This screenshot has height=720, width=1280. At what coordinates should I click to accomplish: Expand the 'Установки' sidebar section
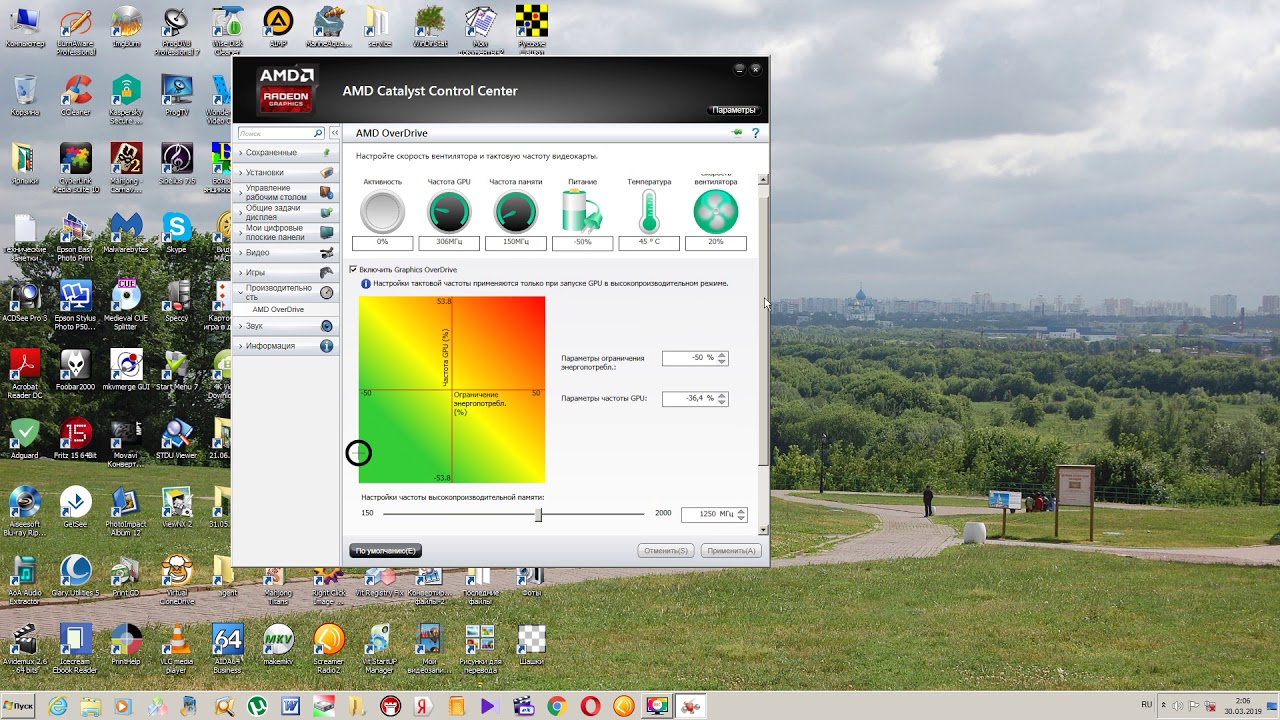[x=286, y=173]
